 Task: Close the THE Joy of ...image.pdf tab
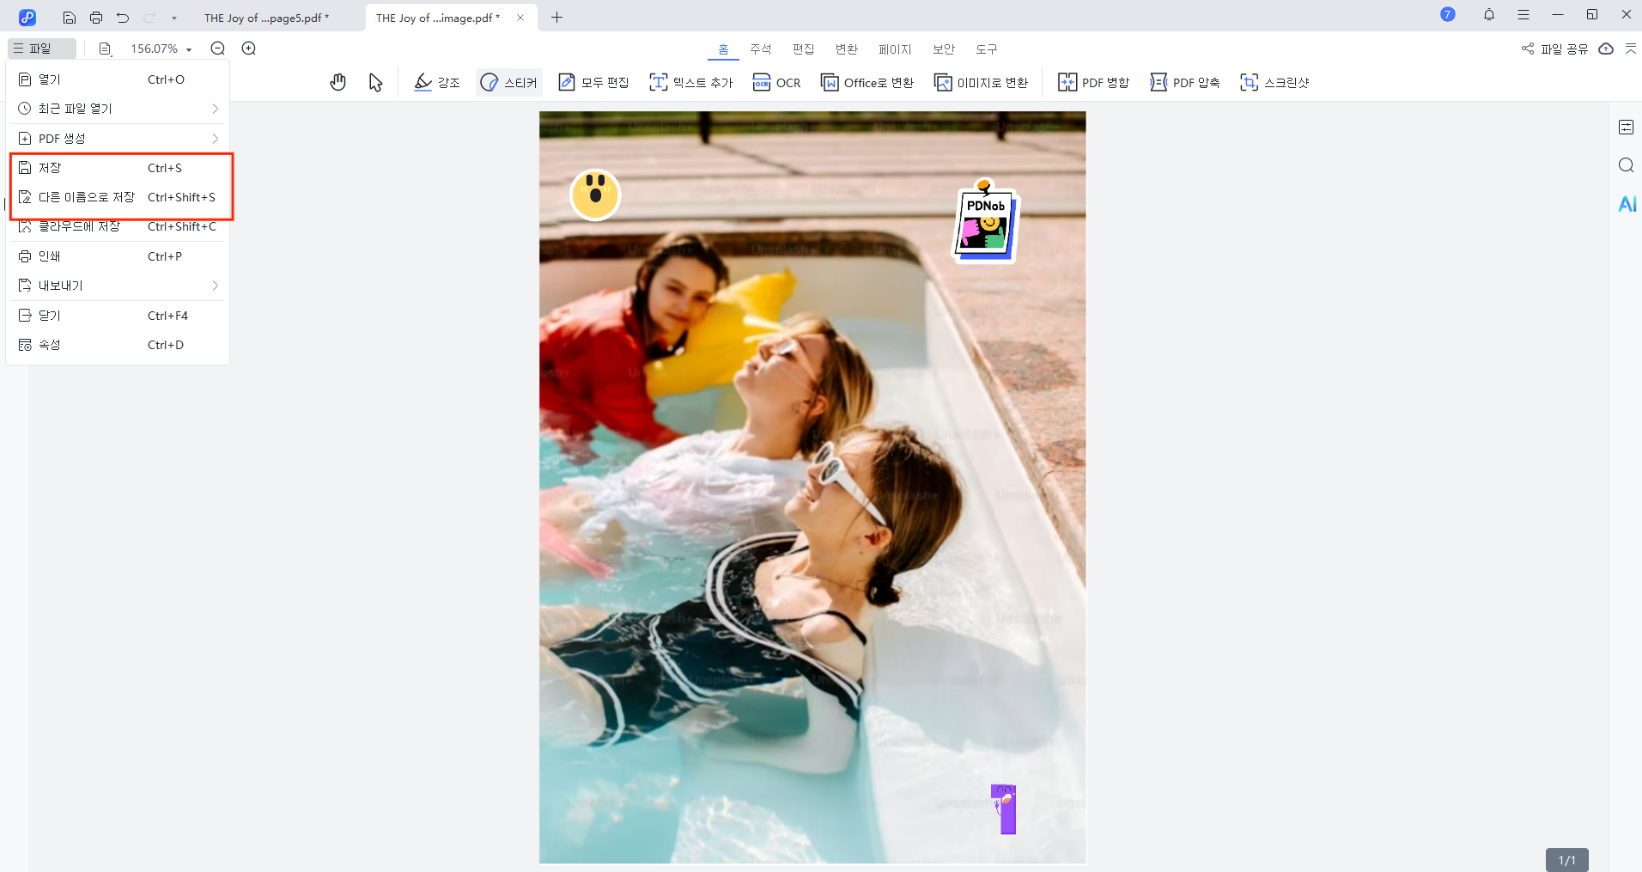520,17
